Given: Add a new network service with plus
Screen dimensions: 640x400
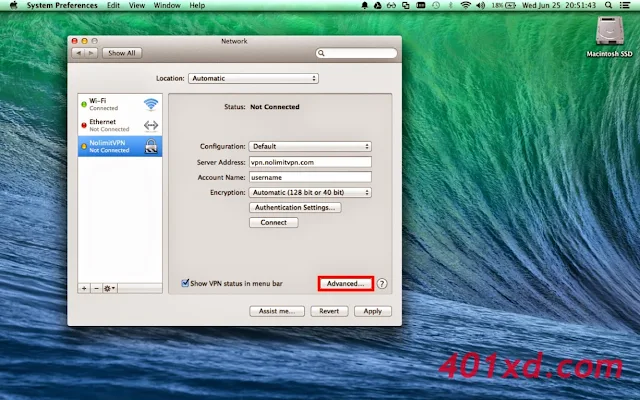Looking at the screenshot, I should point(84,289).
